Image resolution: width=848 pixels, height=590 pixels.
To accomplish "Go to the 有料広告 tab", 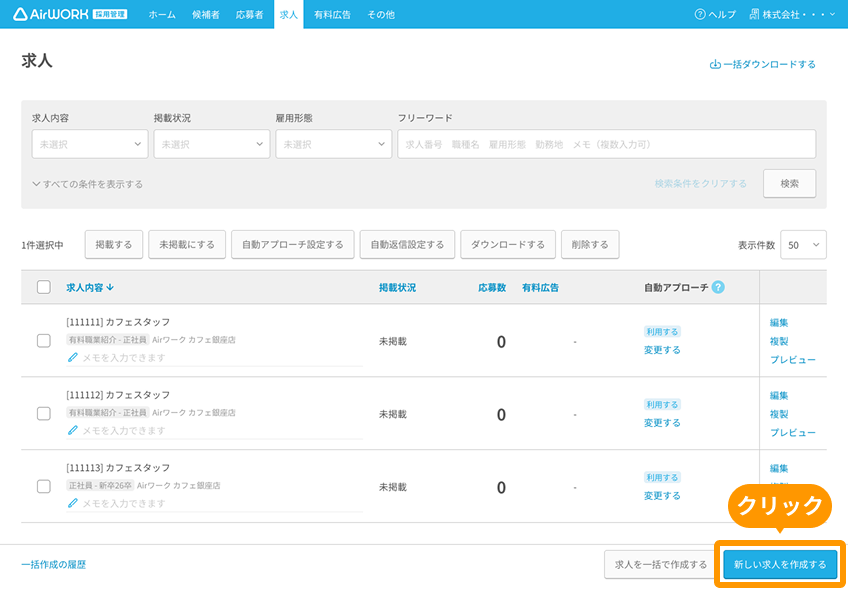I will point(333,15).
